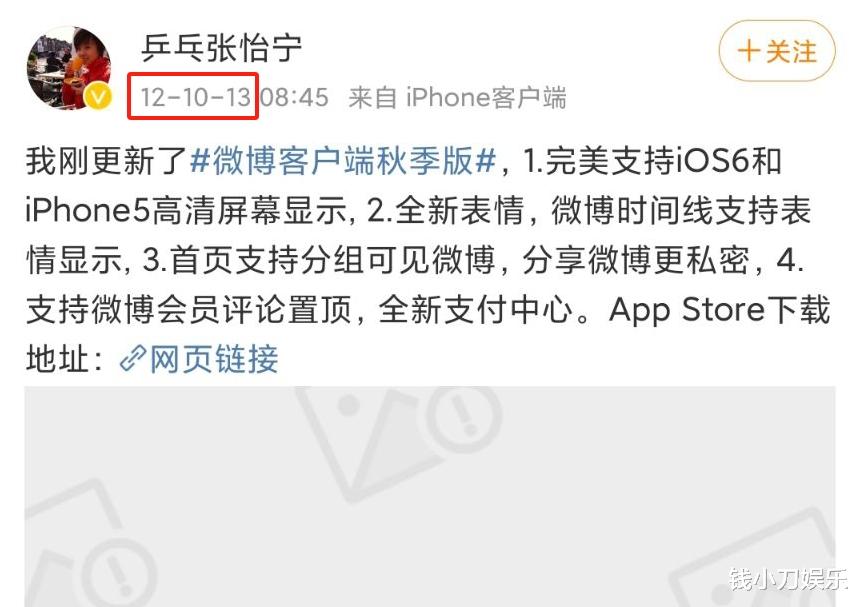Click the chain link icon before 网页链接

(133, 359)
